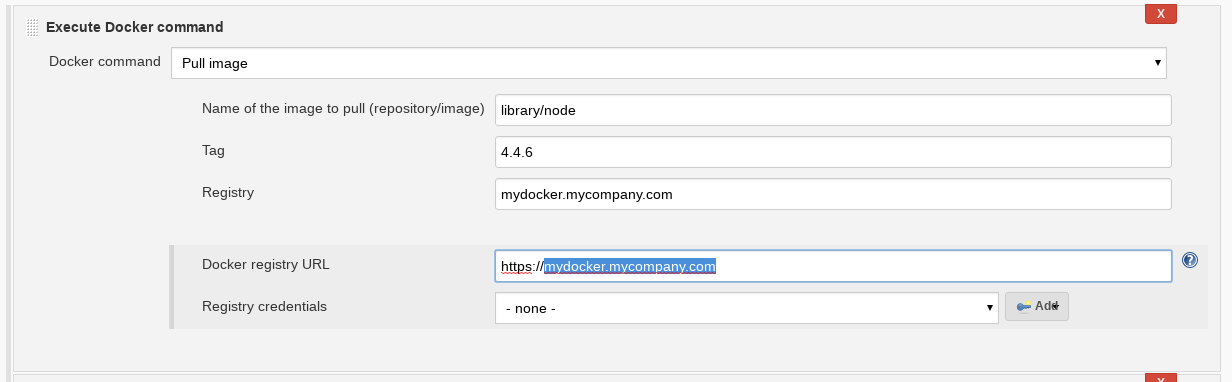Open the Docker command dropdown showing Pull image

[669, 63]
